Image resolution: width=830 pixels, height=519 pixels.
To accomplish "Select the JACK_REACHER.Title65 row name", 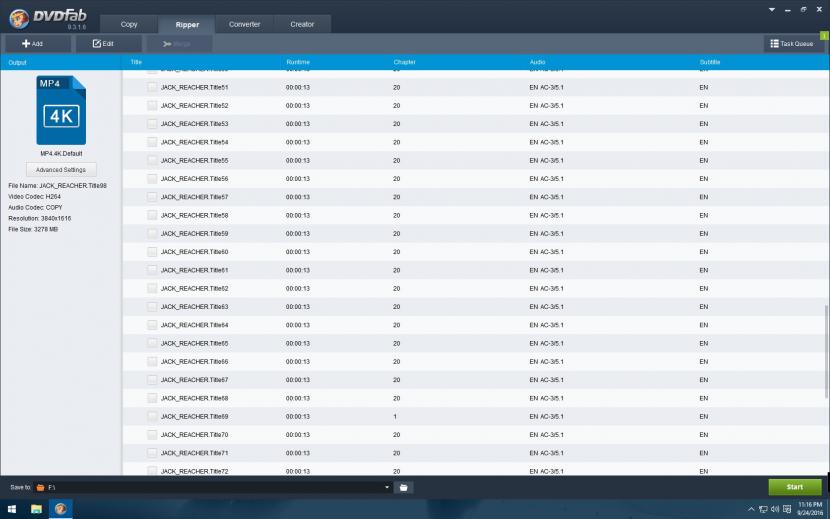I will [194, 343].
